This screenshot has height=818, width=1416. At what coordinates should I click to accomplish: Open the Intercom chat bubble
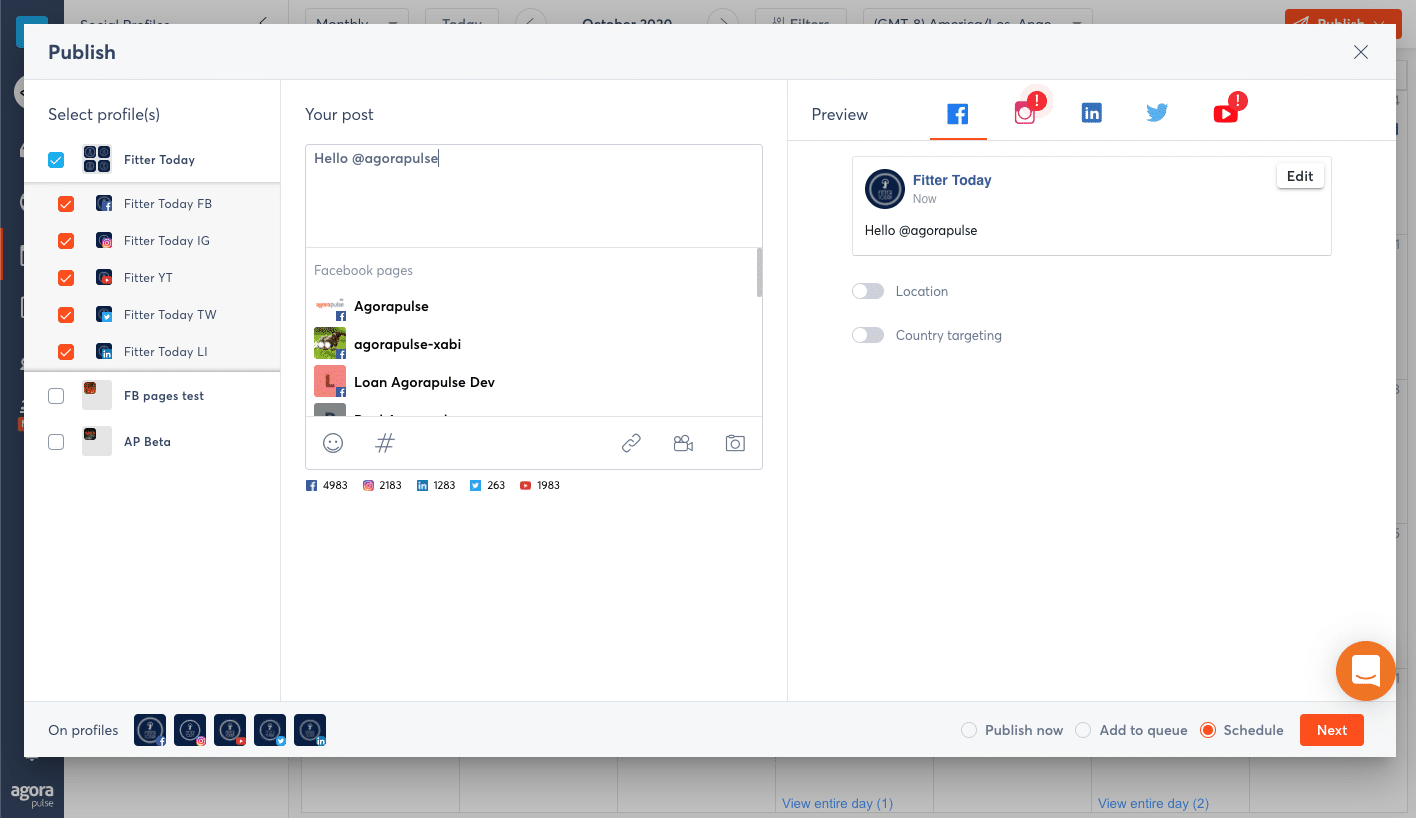point(1366,670)
